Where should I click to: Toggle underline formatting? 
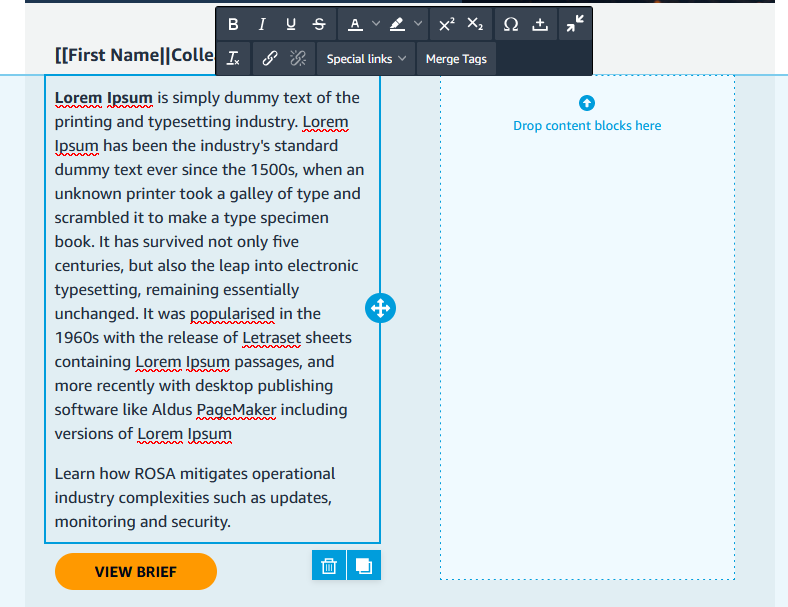coord(290,24)
